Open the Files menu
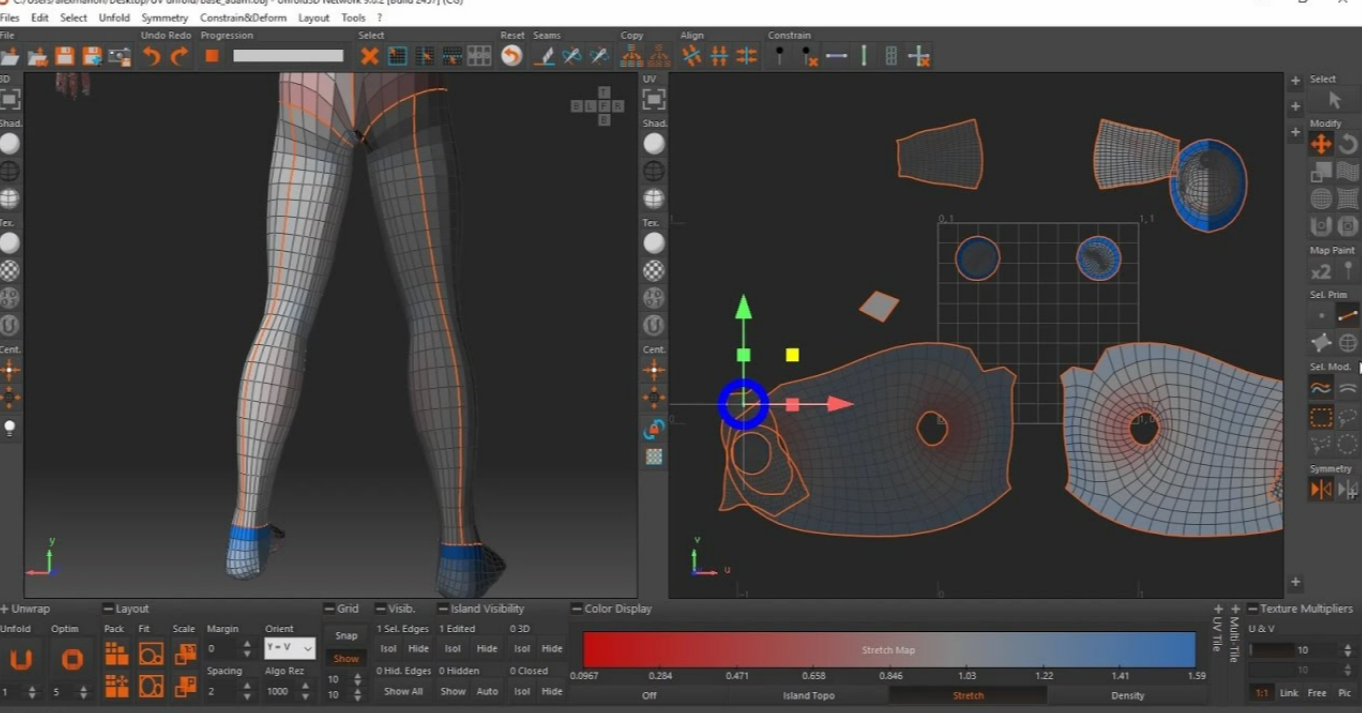The width and height of the screenshot is (1362, 713). [x=9, y=18]
